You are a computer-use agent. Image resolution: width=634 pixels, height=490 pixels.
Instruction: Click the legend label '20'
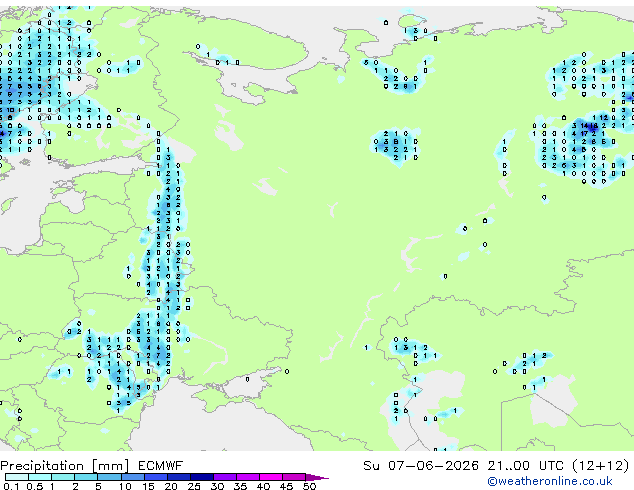pos(171,486)
